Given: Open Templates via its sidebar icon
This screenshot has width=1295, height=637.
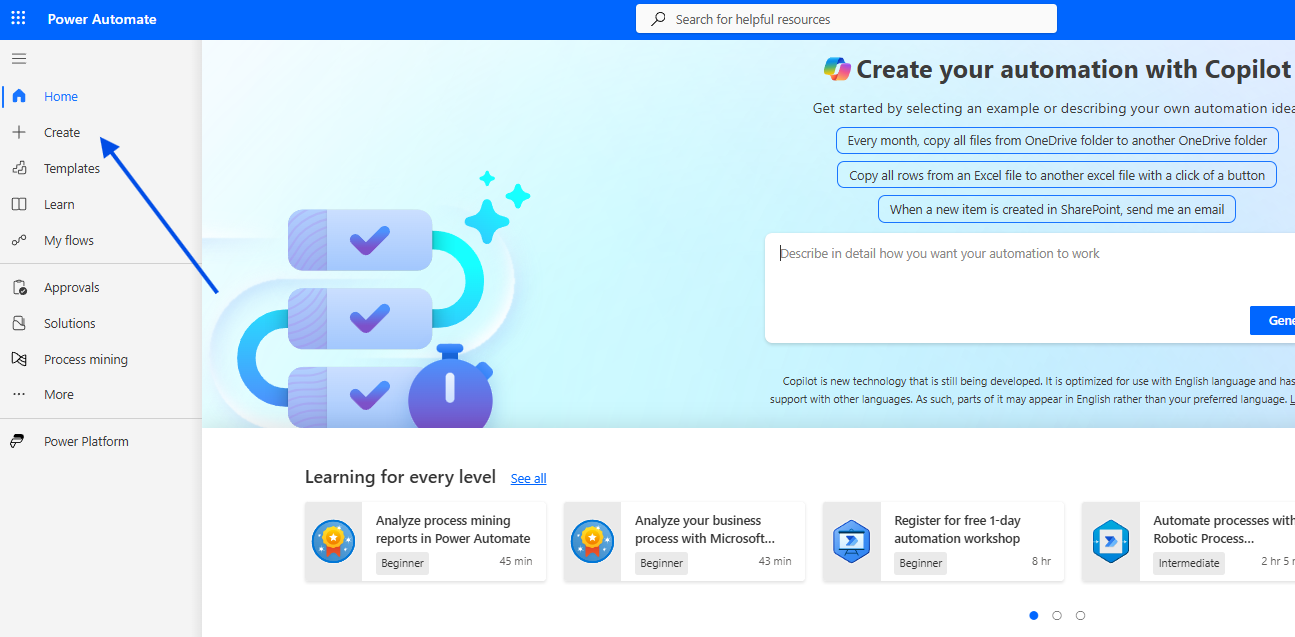Looking at the screenshot, I should [19, 169].
